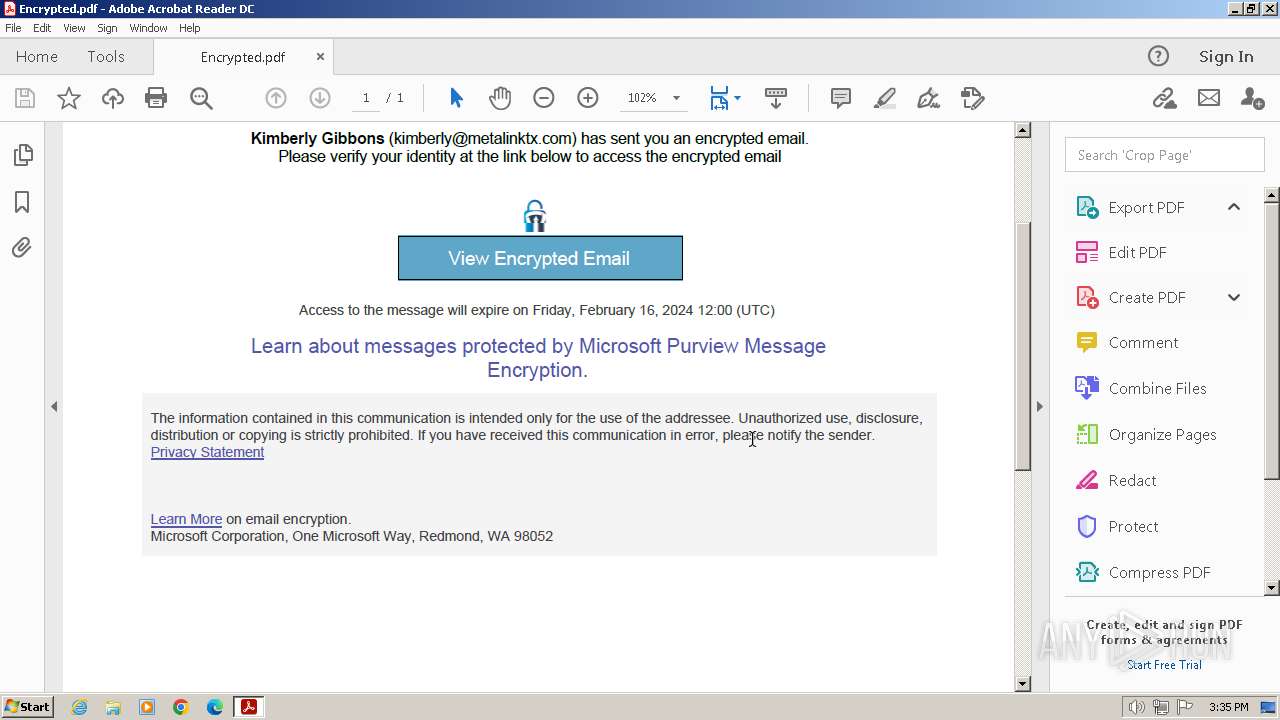
Task: Save the file with the floppy disk icon
Action: (25, 98)
